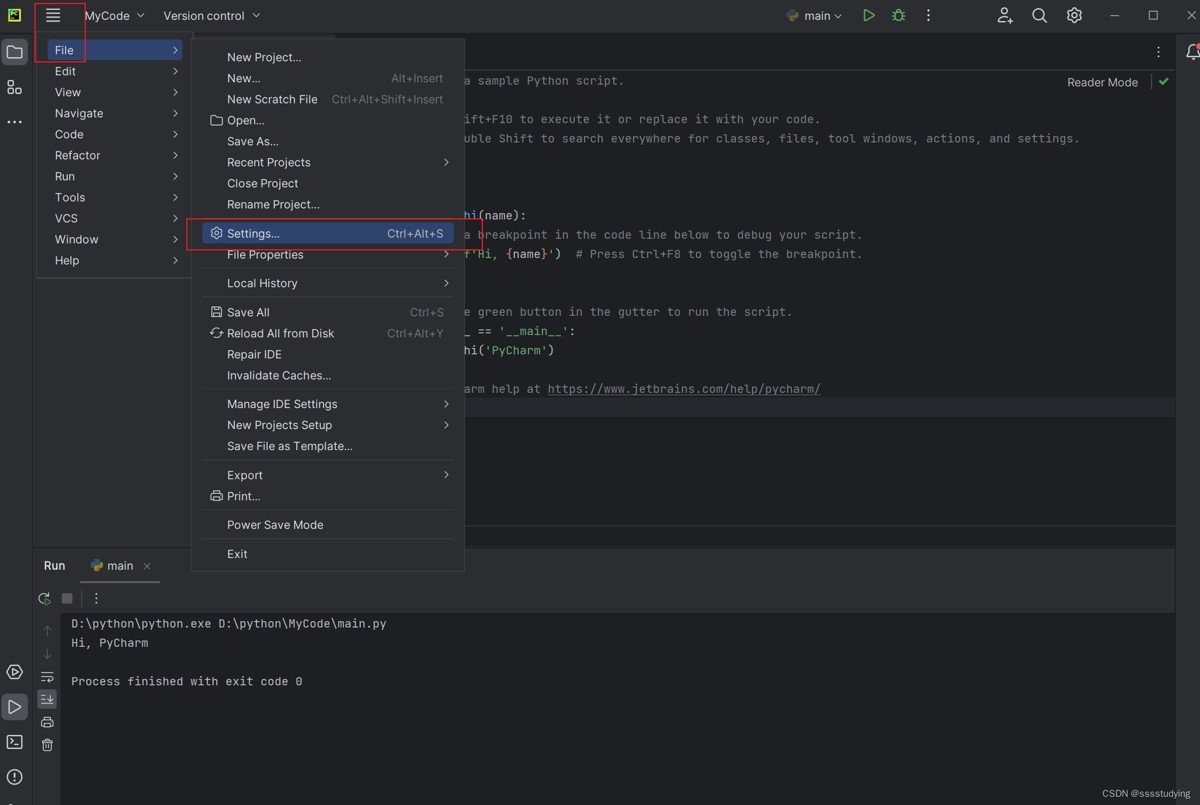Close the main tab in Run panel

147,566
